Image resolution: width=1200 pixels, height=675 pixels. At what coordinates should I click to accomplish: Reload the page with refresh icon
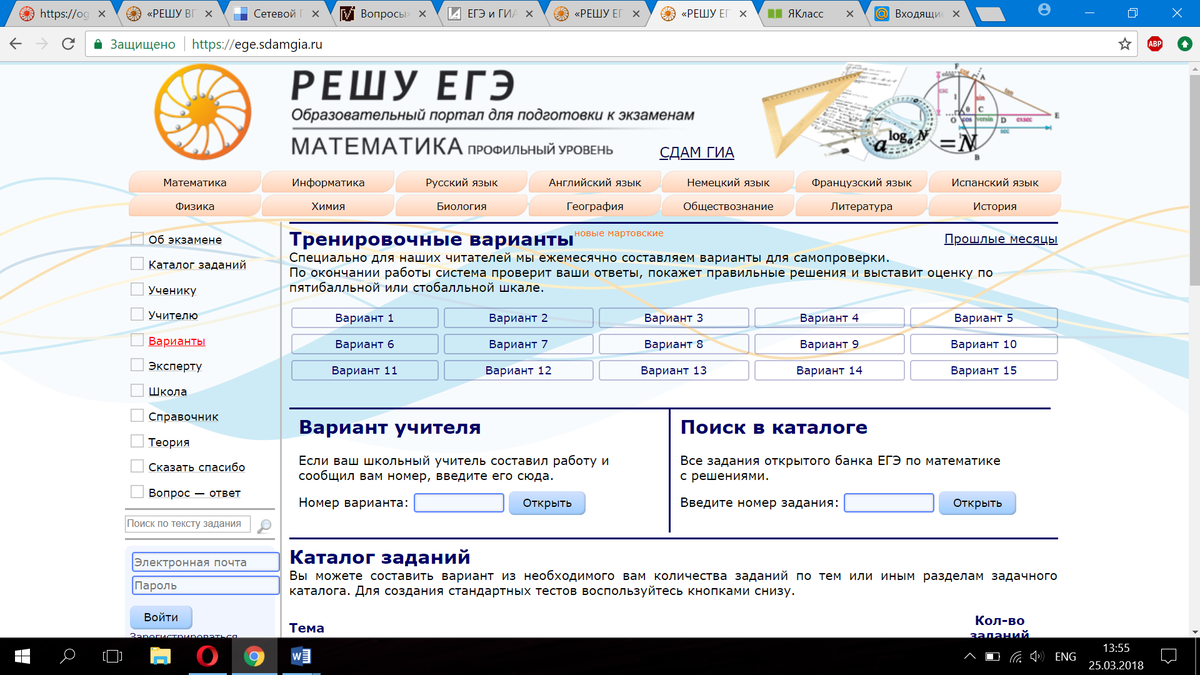[69, 44]
